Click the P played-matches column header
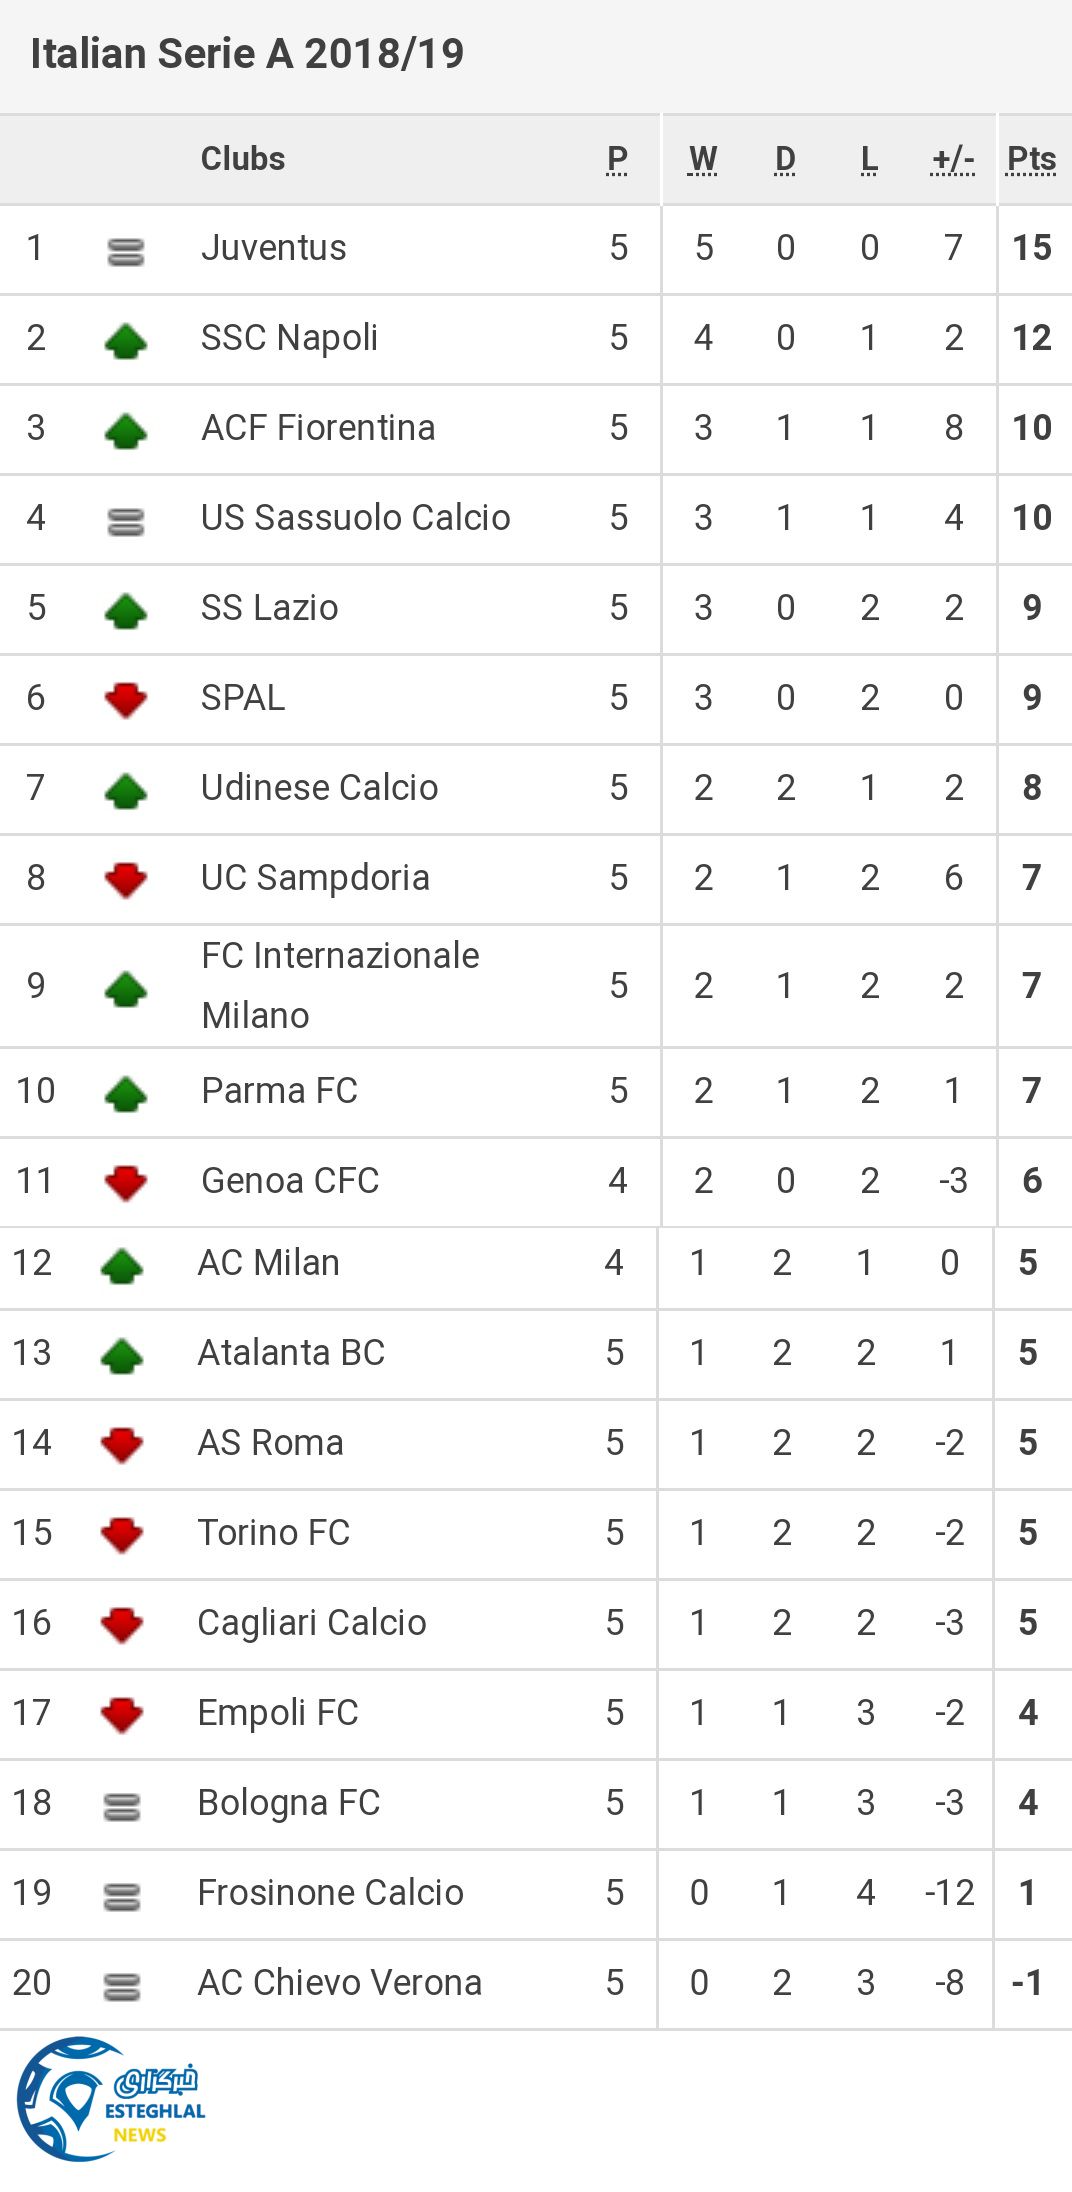This screenshot has height=2192, width=1072. [618, 159]
